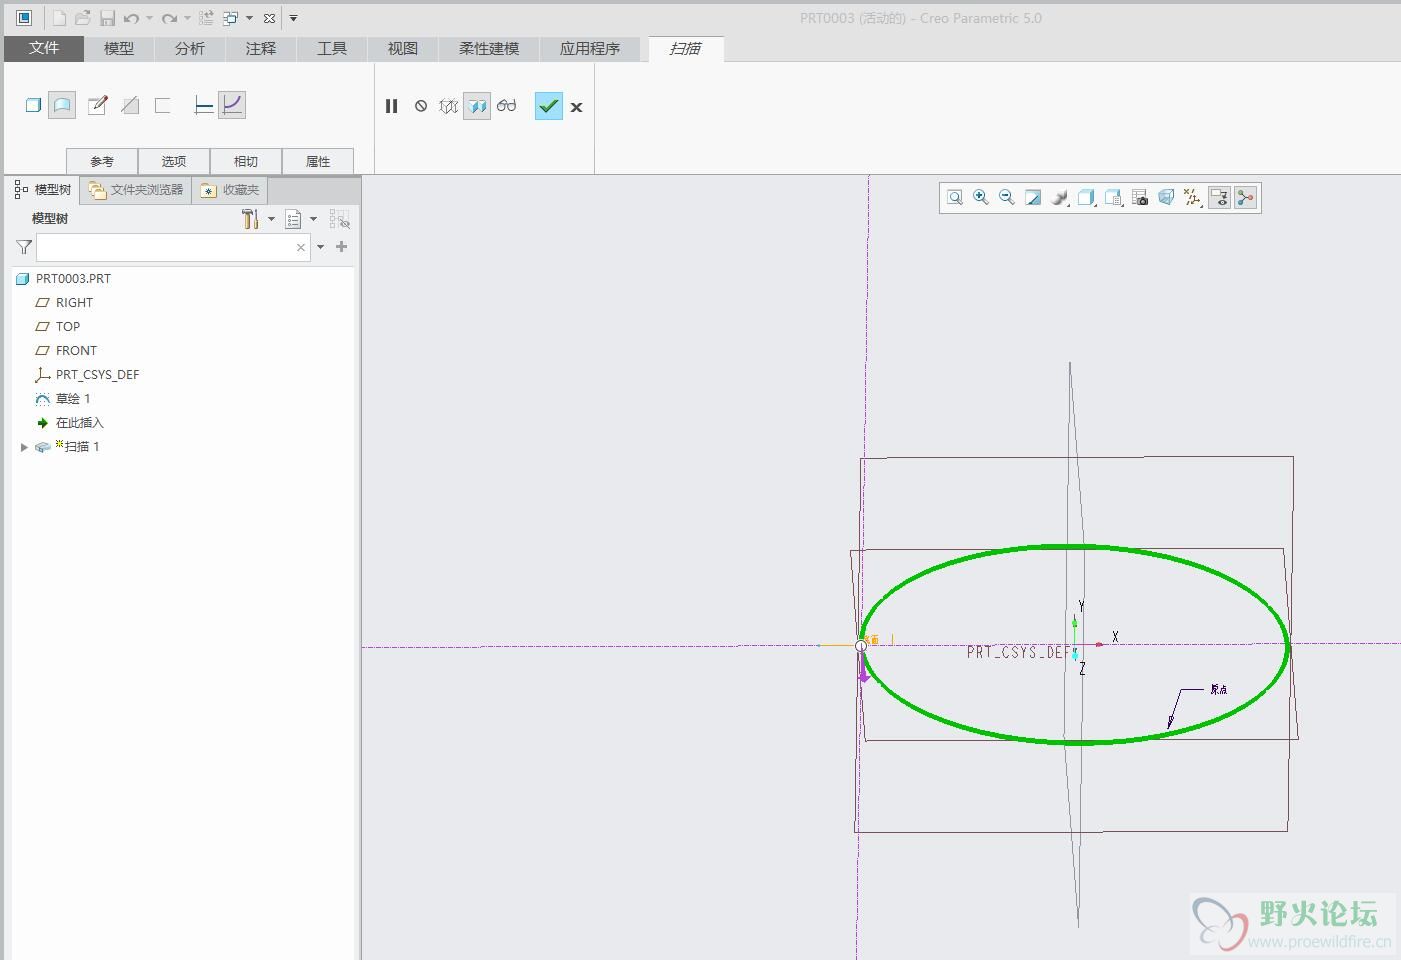Redo the last undone action

[169, 18]
